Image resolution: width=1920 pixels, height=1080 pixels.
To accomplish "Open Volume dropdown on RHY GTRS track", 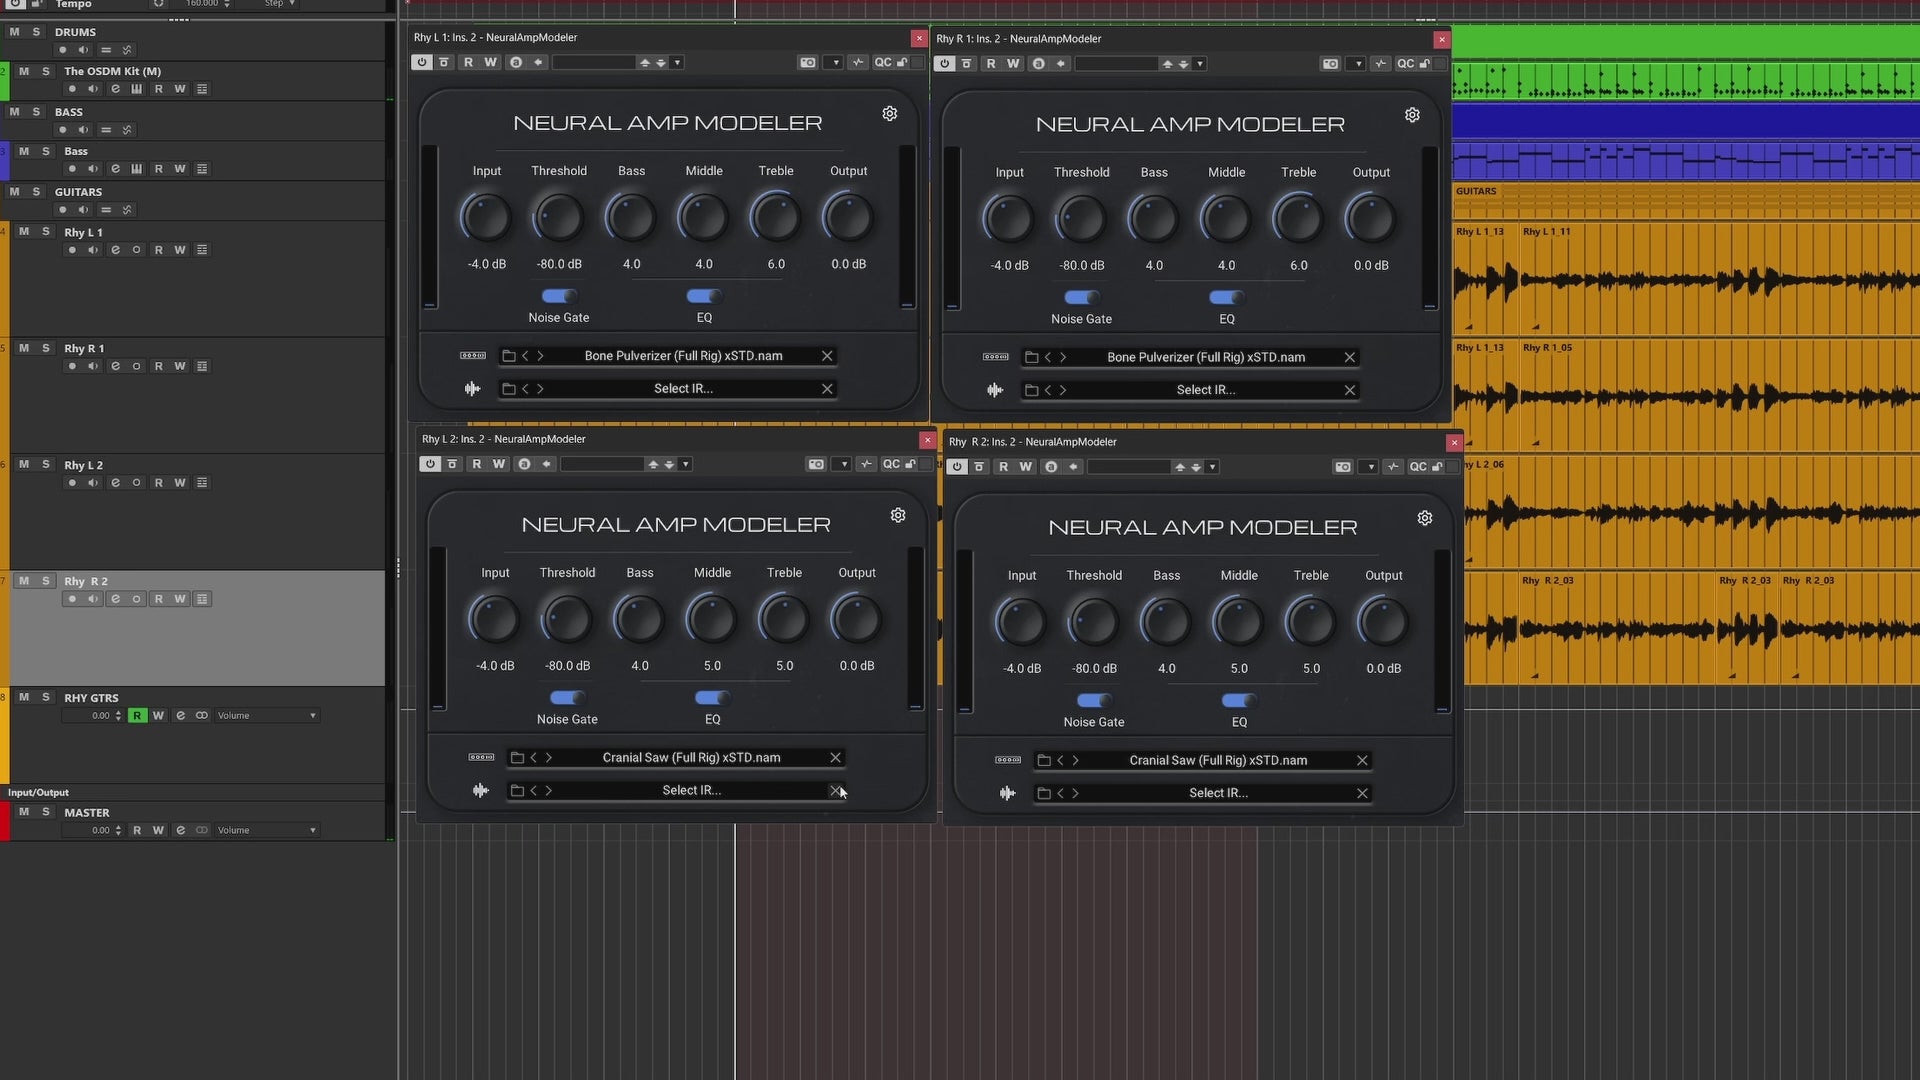I will (x=266, y=716).
